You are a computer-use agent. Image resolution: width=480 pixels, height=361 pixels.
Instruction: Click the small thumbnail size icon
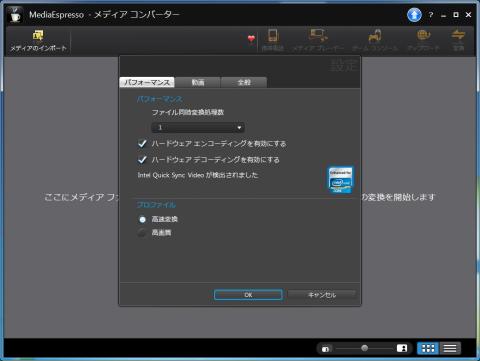pos(325,349)
